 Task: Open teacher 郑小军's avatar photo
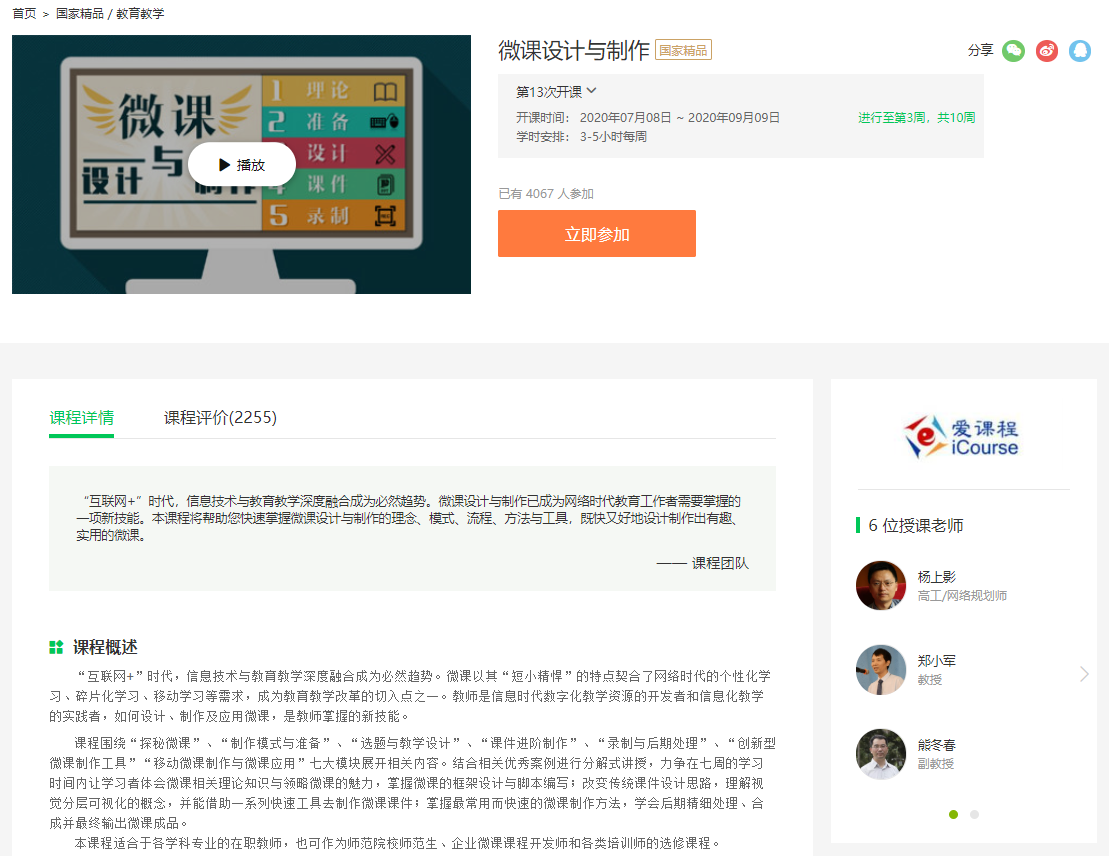(881, 669)
